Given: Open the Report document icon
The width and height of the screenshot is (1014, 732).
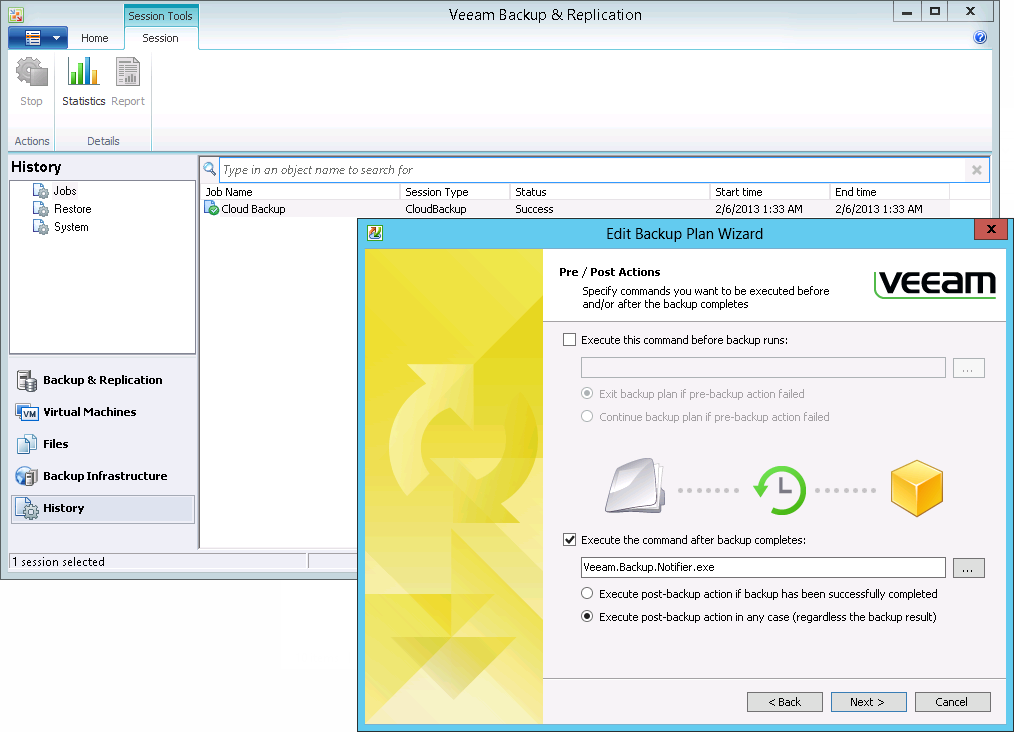Looking at the screenshot, I should 127,72.
